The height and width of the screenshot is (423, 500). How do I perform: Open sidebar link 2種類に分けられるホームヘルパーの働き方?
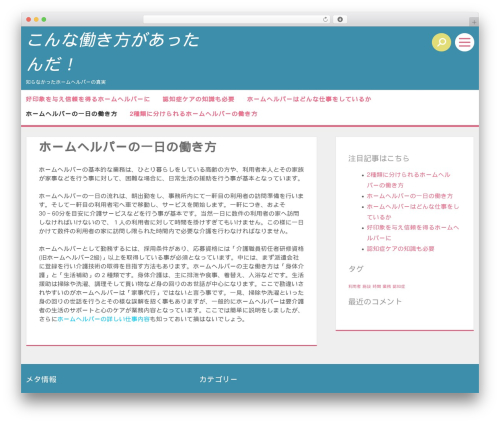pos(408,180)
